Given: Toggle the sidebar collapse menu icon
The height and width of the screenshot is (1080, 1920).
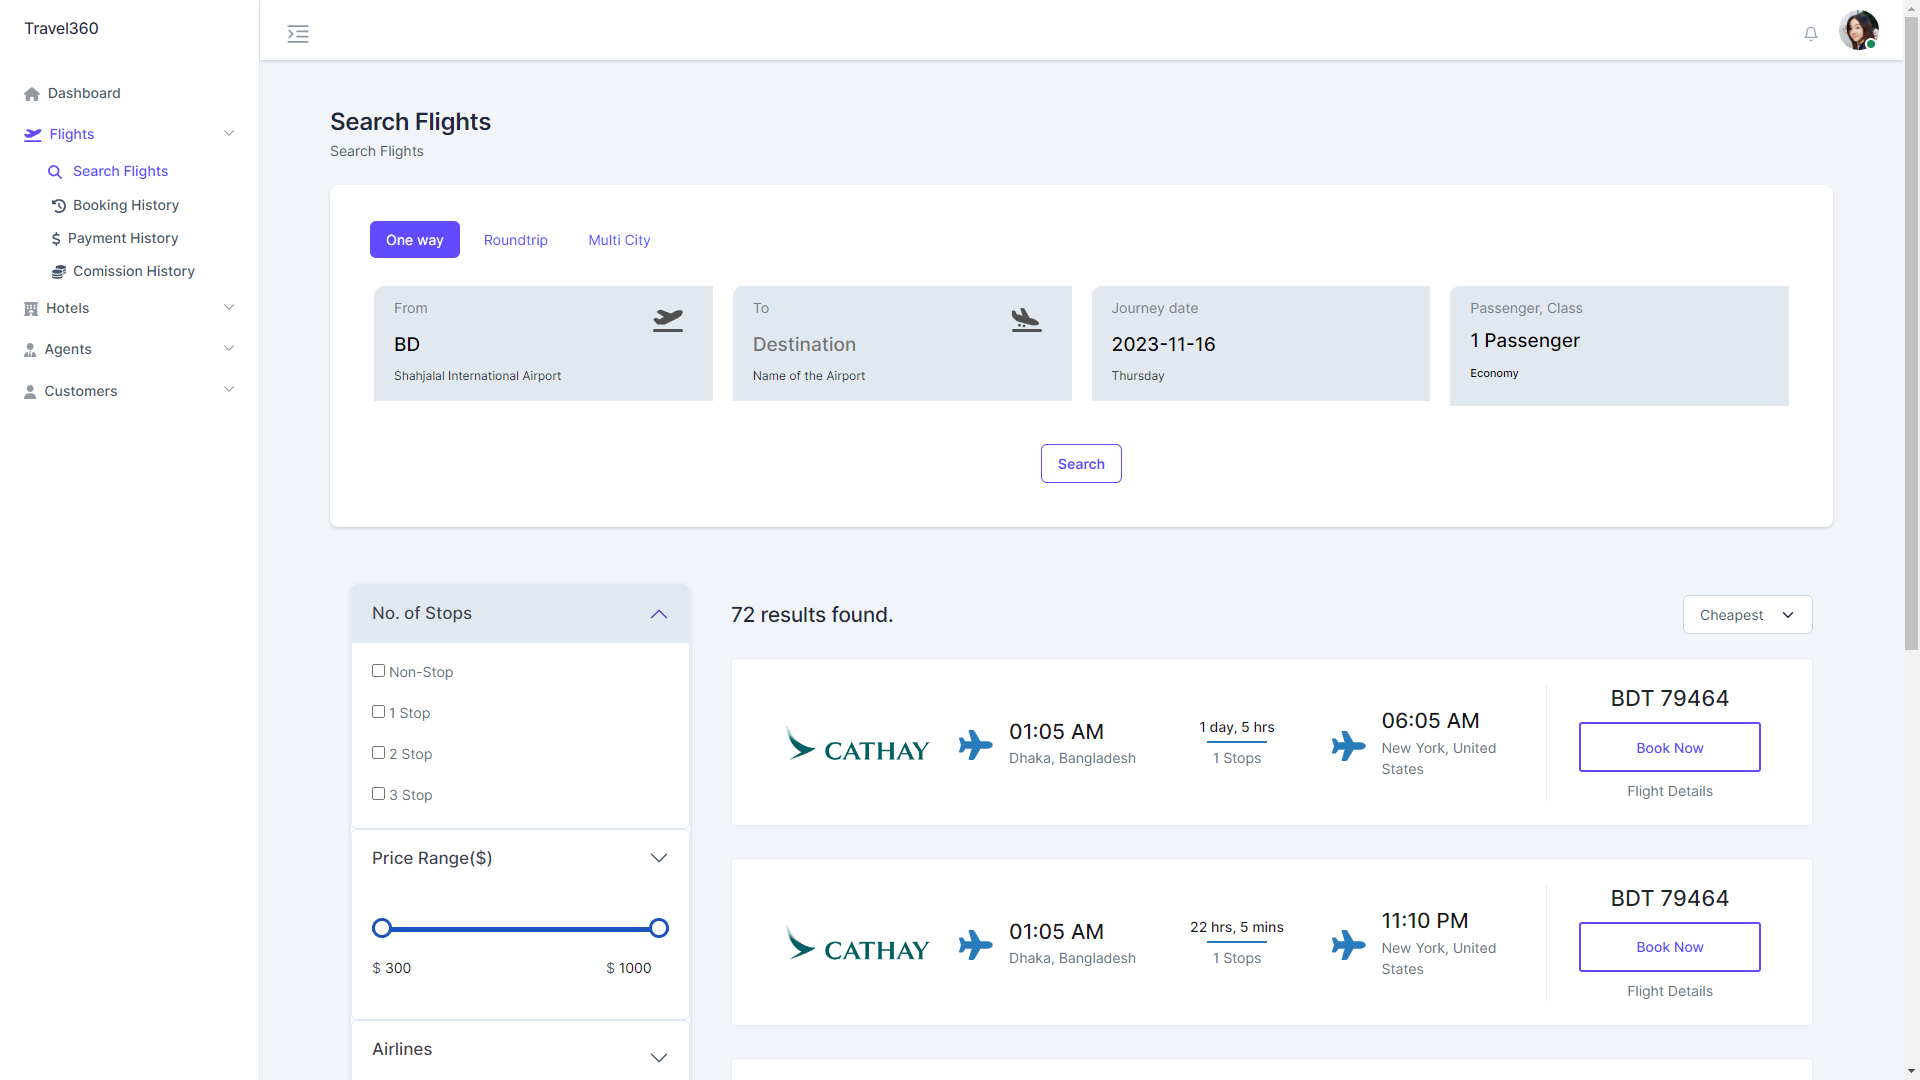Looking at the screenshot, I should point(298,34).
